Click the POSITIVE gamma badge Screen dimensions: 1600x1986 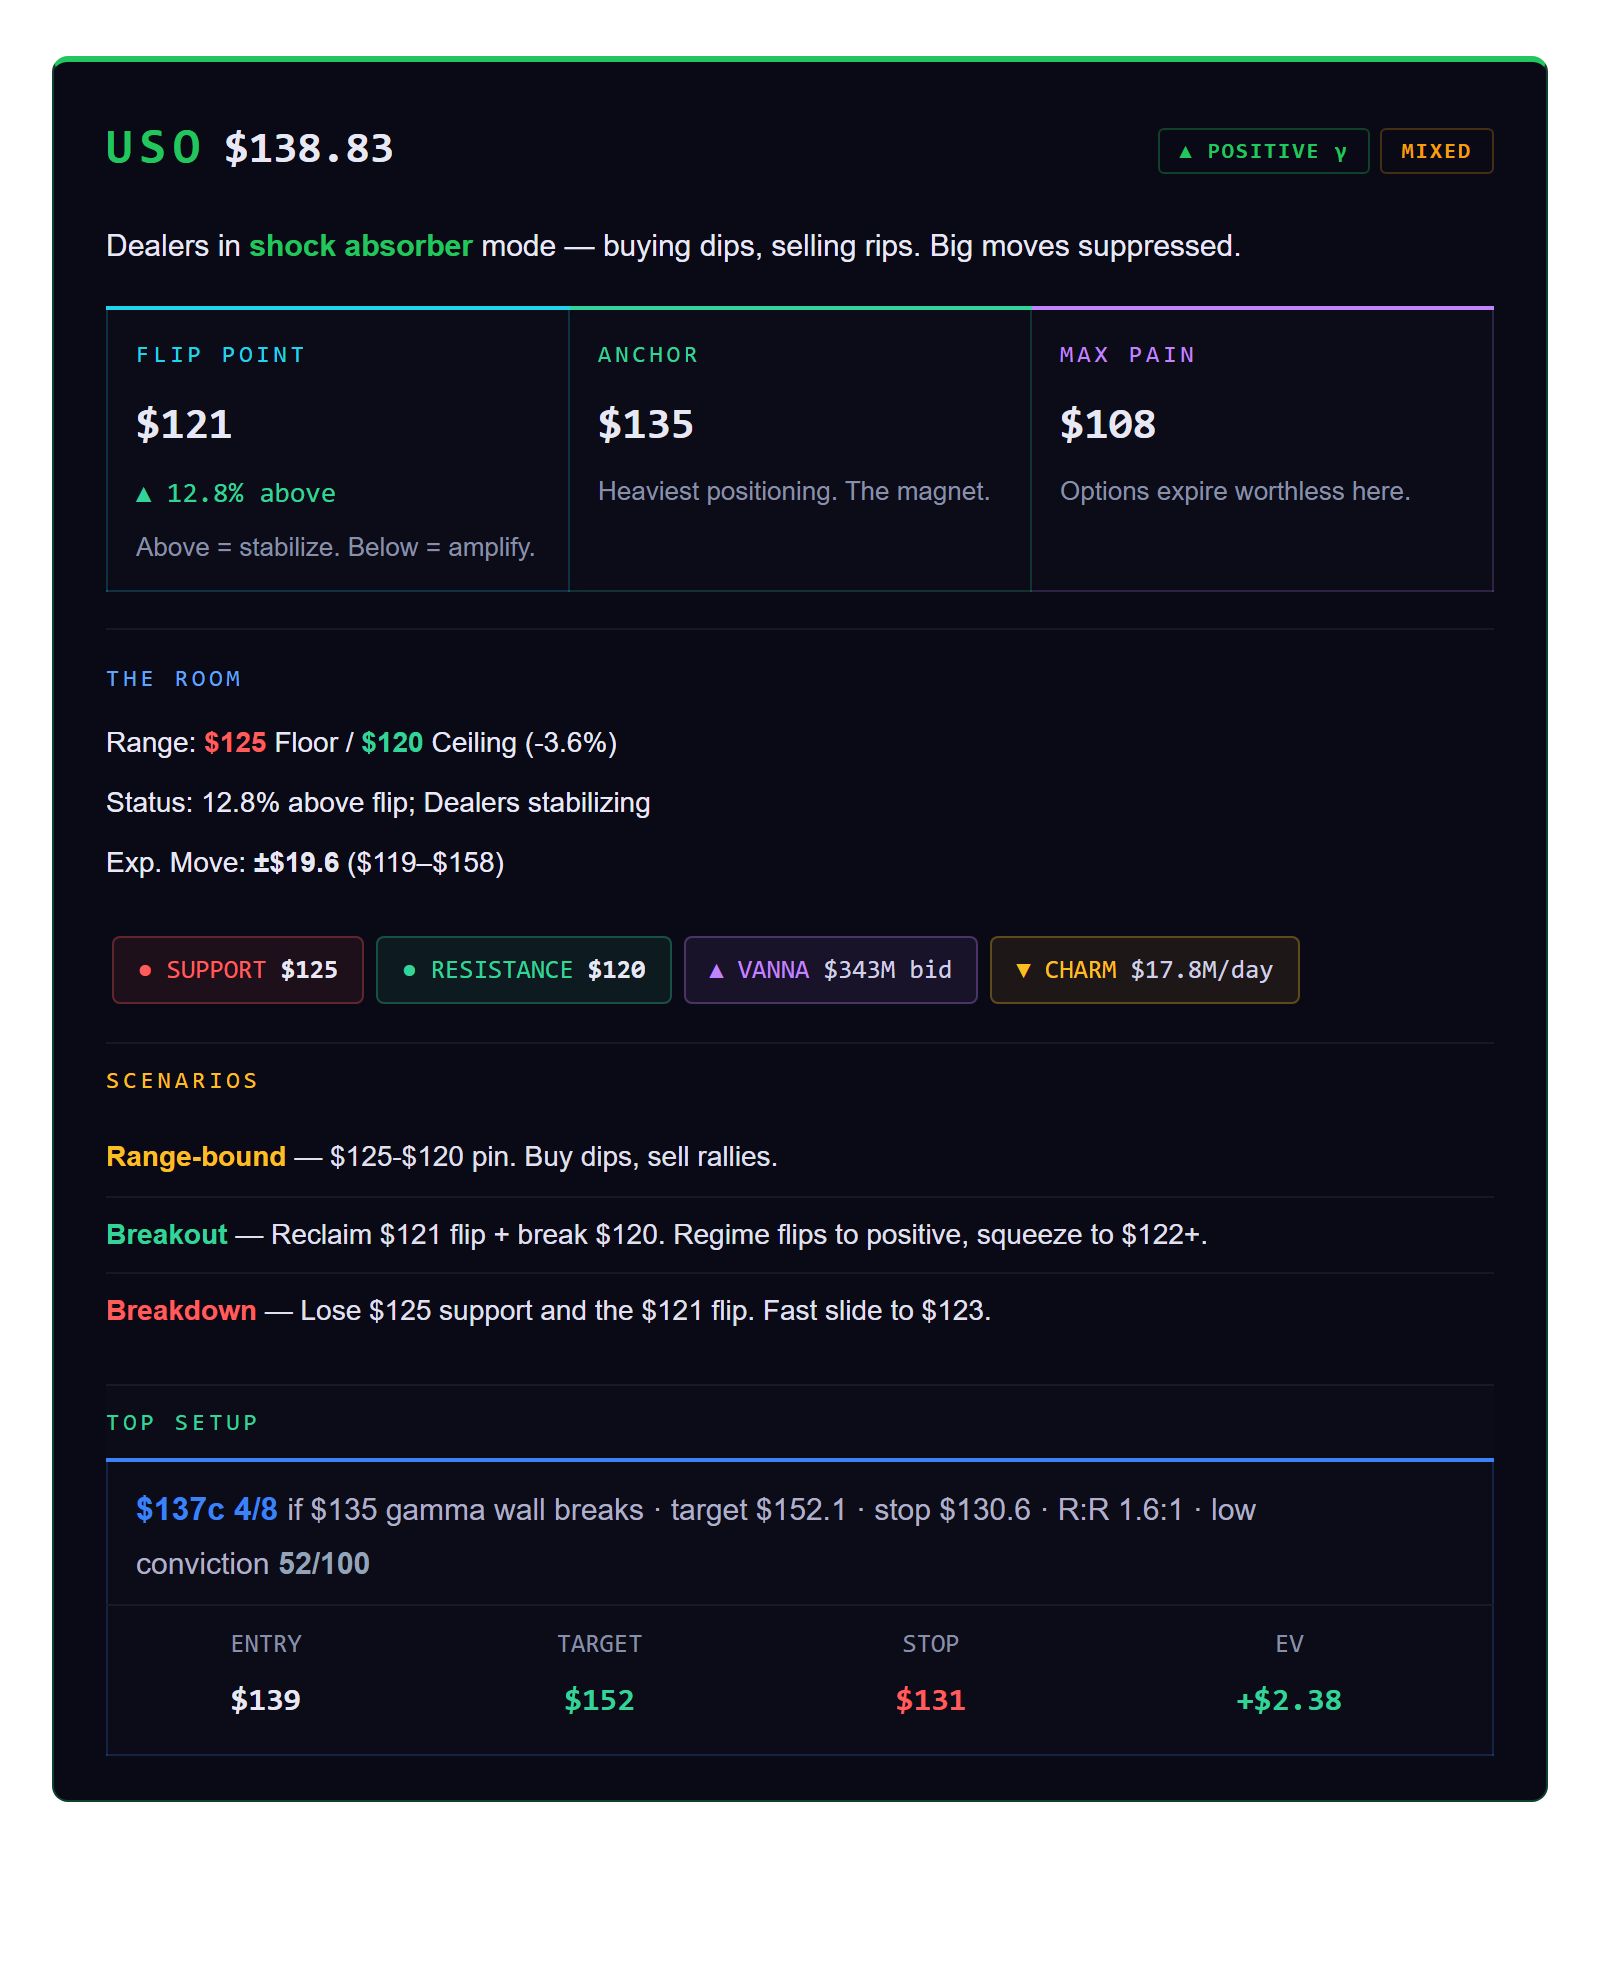pos(1262,151)
